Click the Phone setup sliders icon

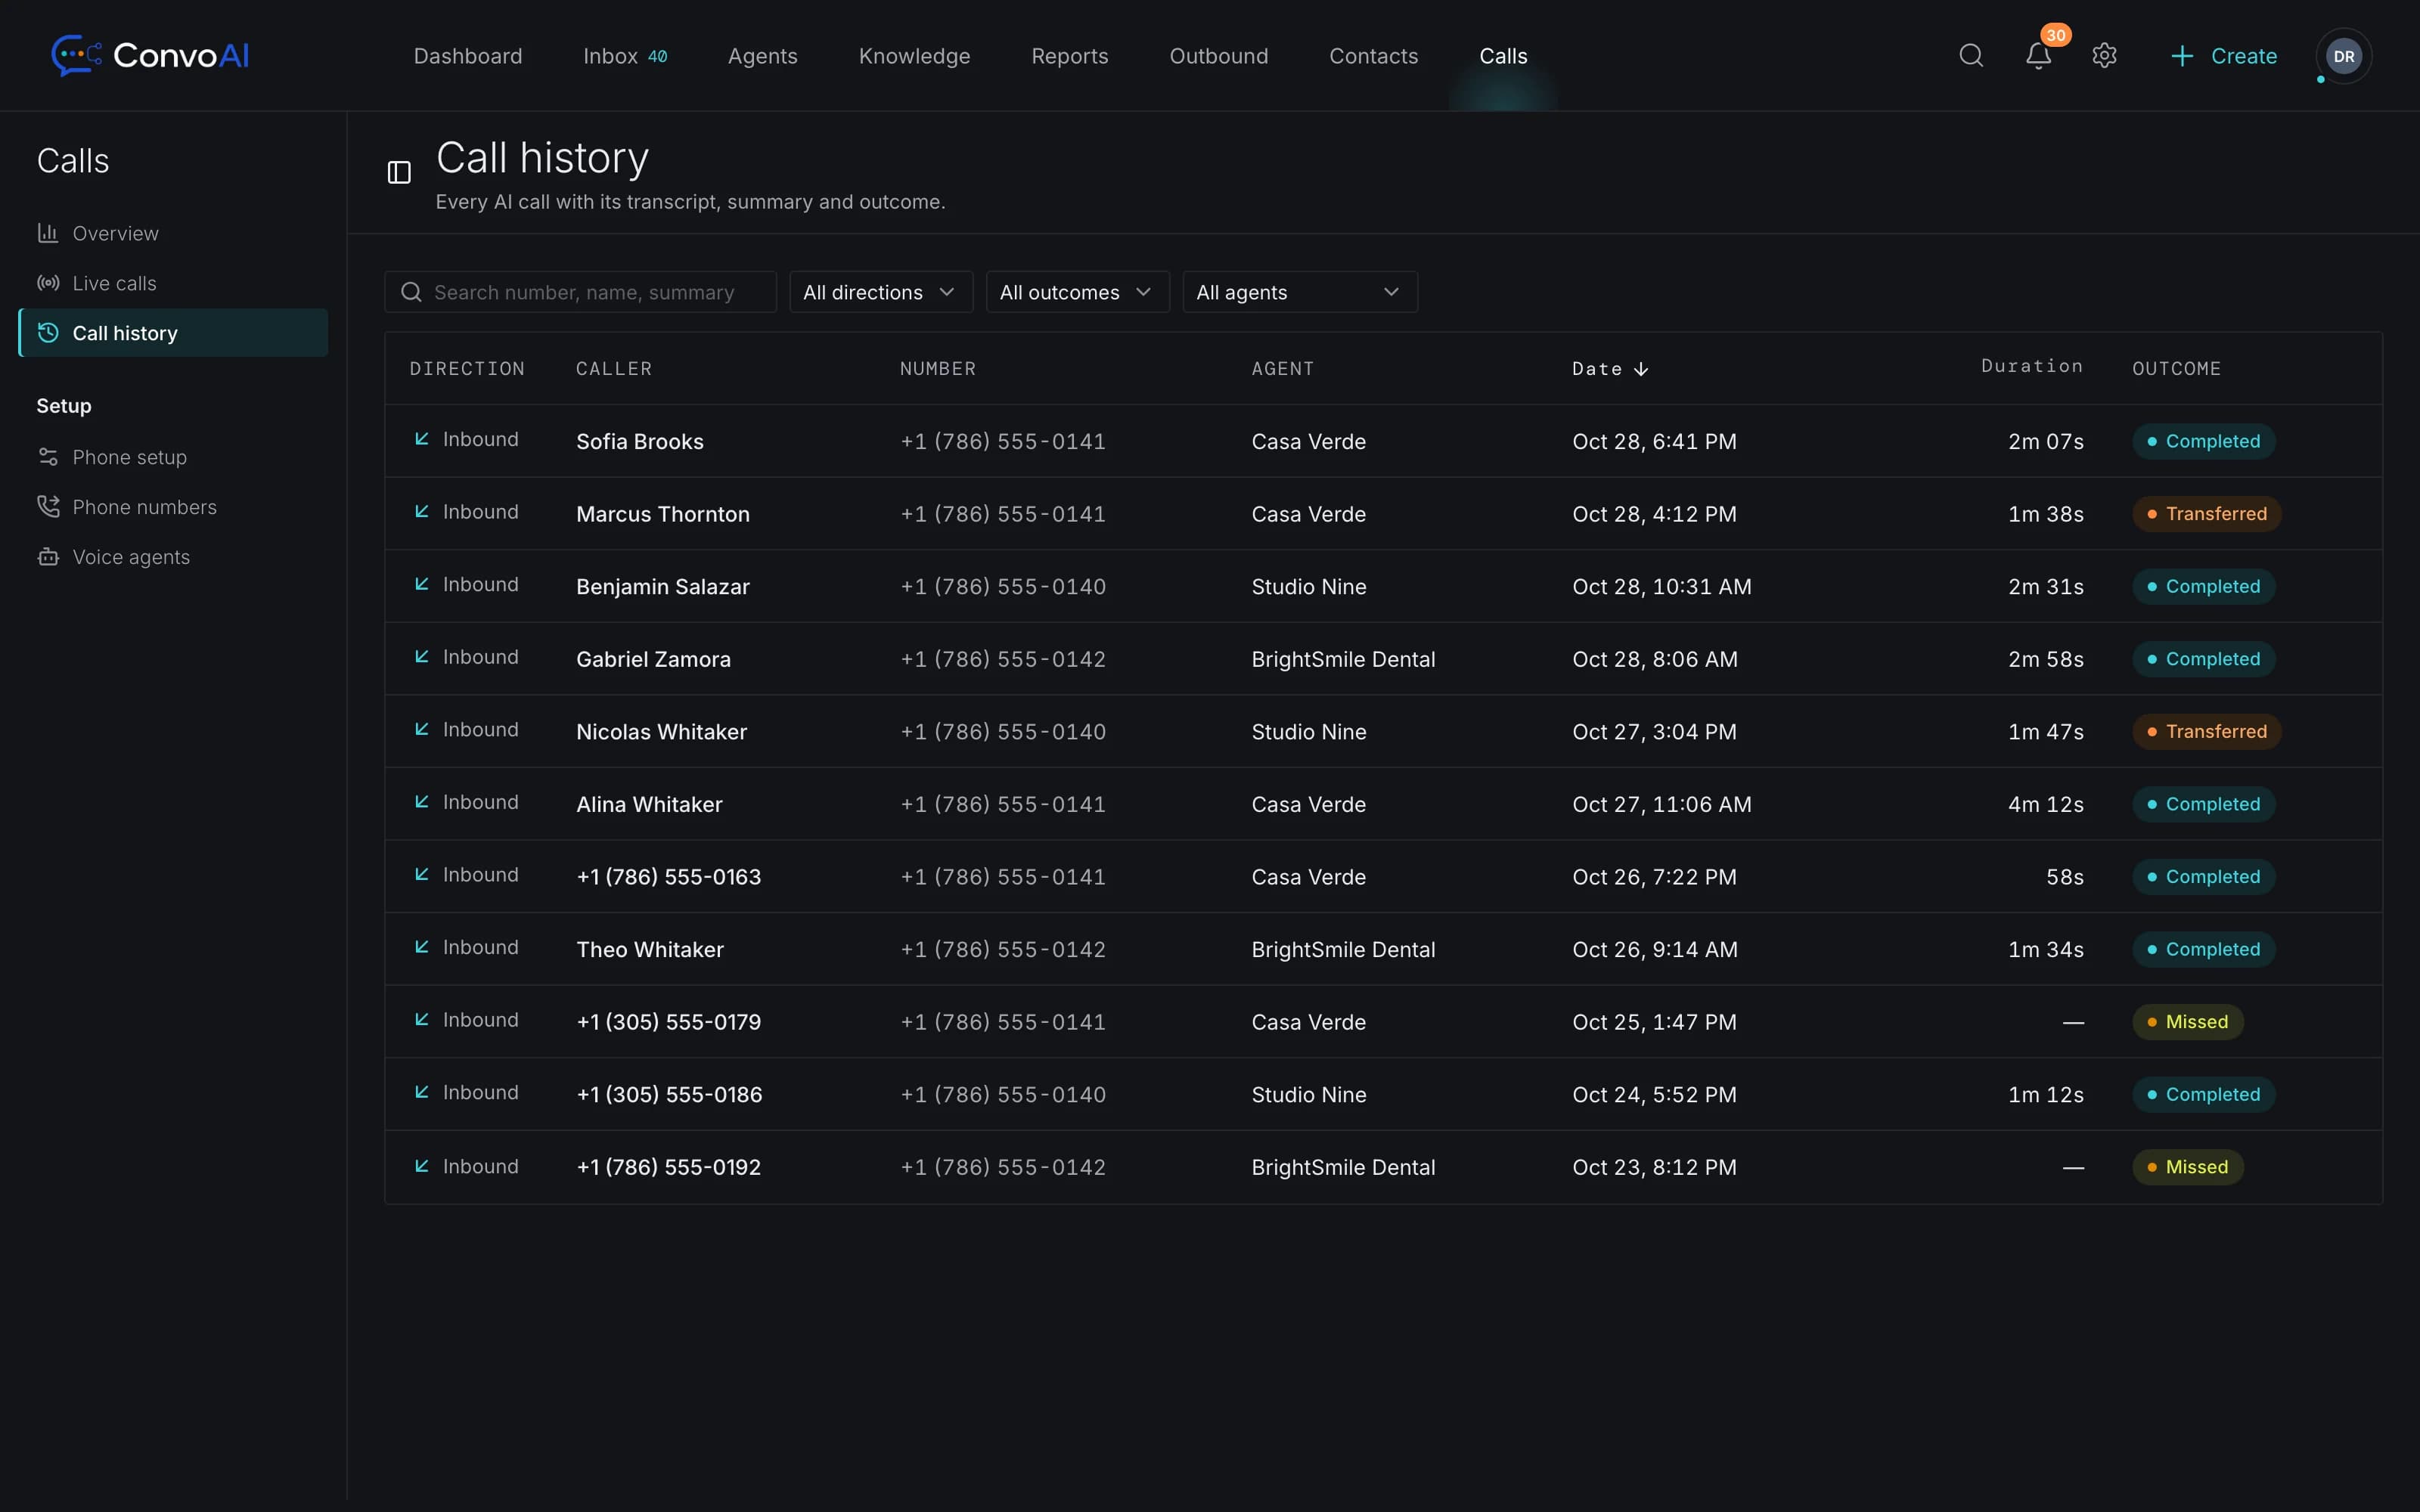pos(48,457)
